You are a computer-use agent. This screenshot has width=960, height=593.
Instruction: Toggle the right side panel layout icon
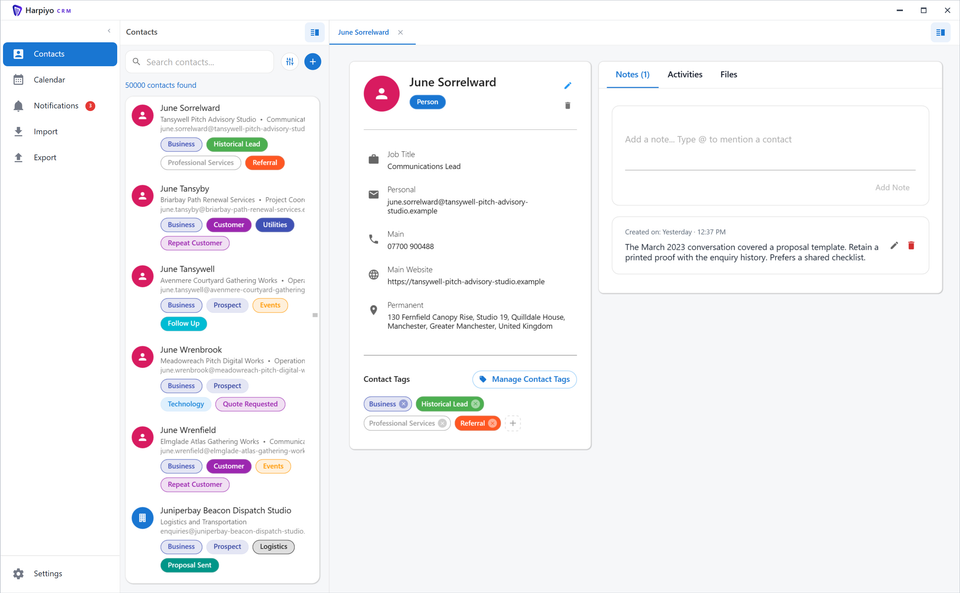[x=940, y=32]
